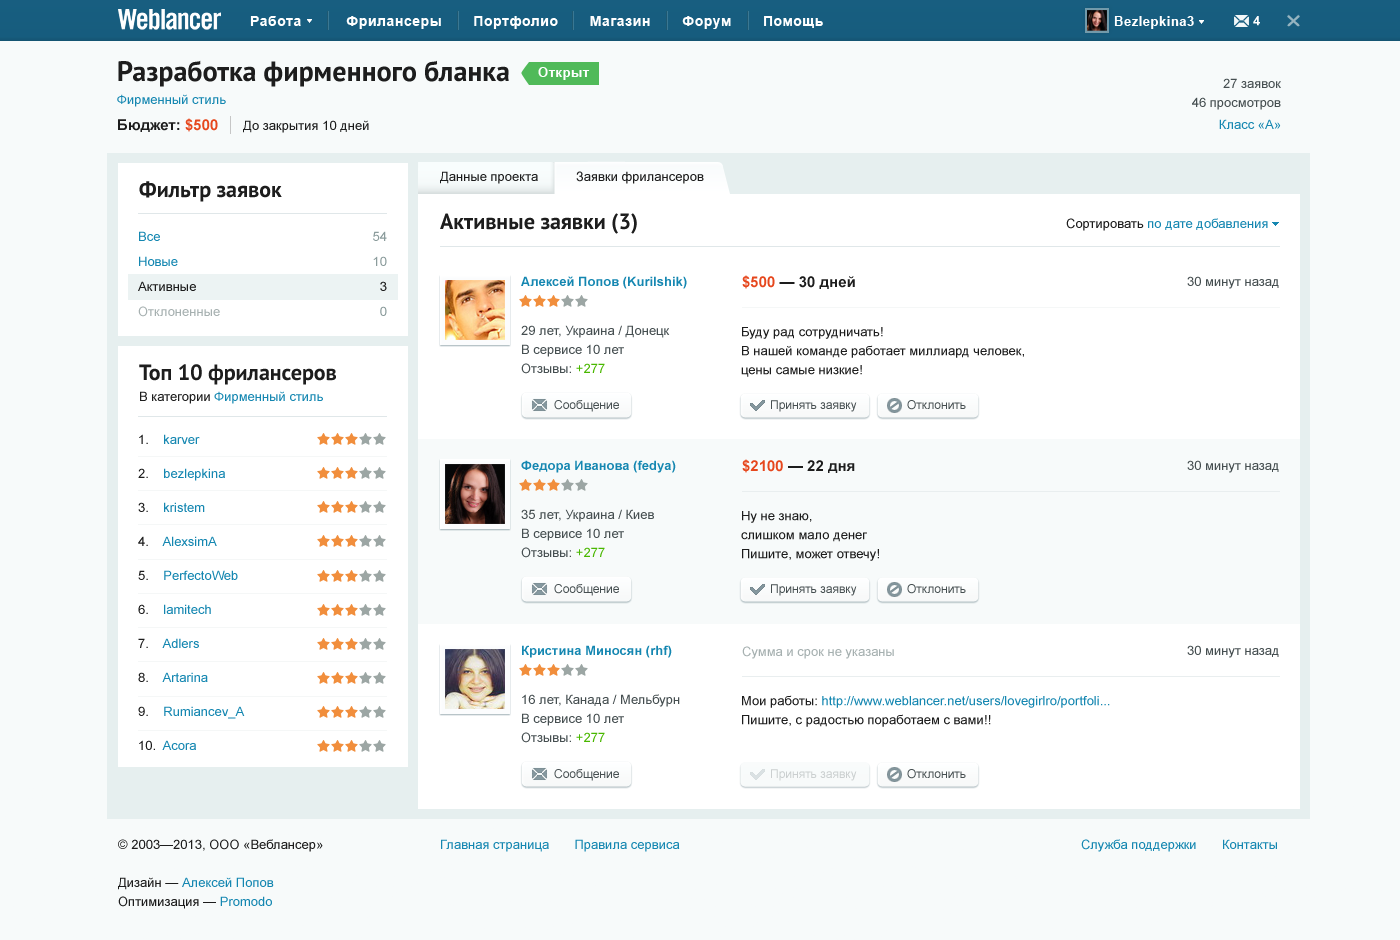Viewport: 1400px width, 940px height.
Task: Open Федора Иванова's profile photo
Action: point(475,494)
